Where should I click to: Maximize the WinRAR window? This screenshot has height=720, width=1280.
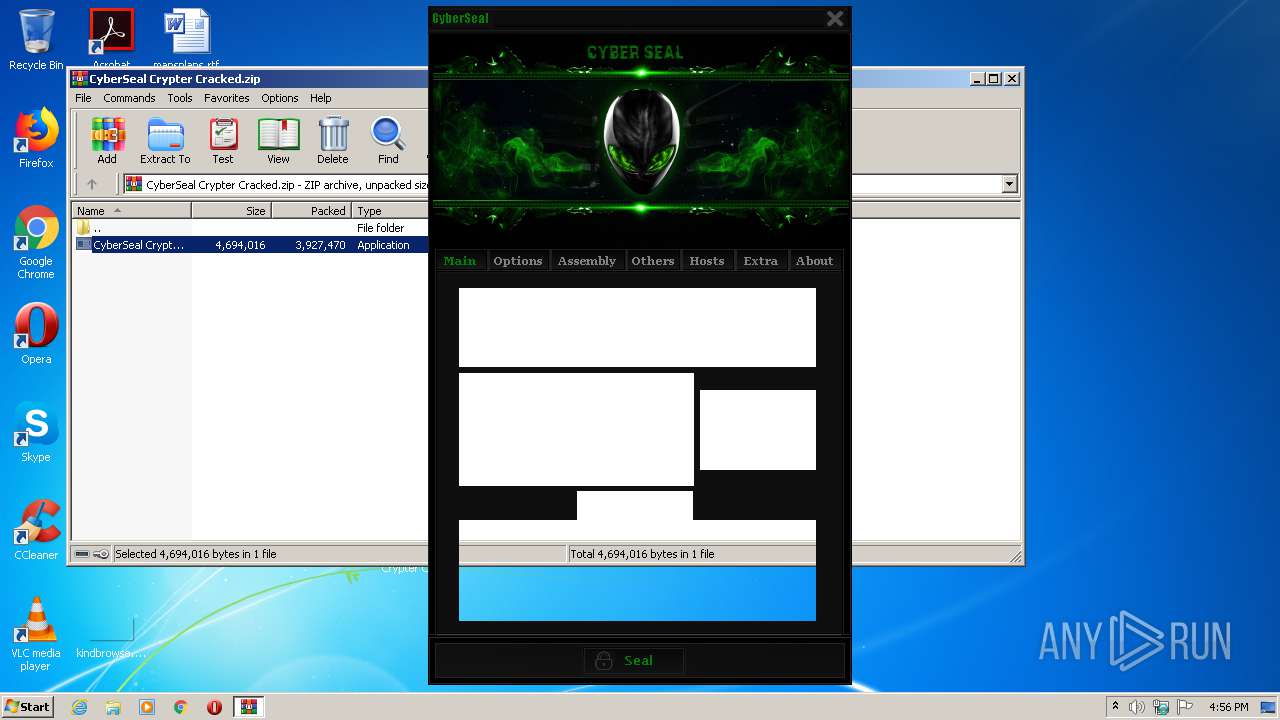993,78
